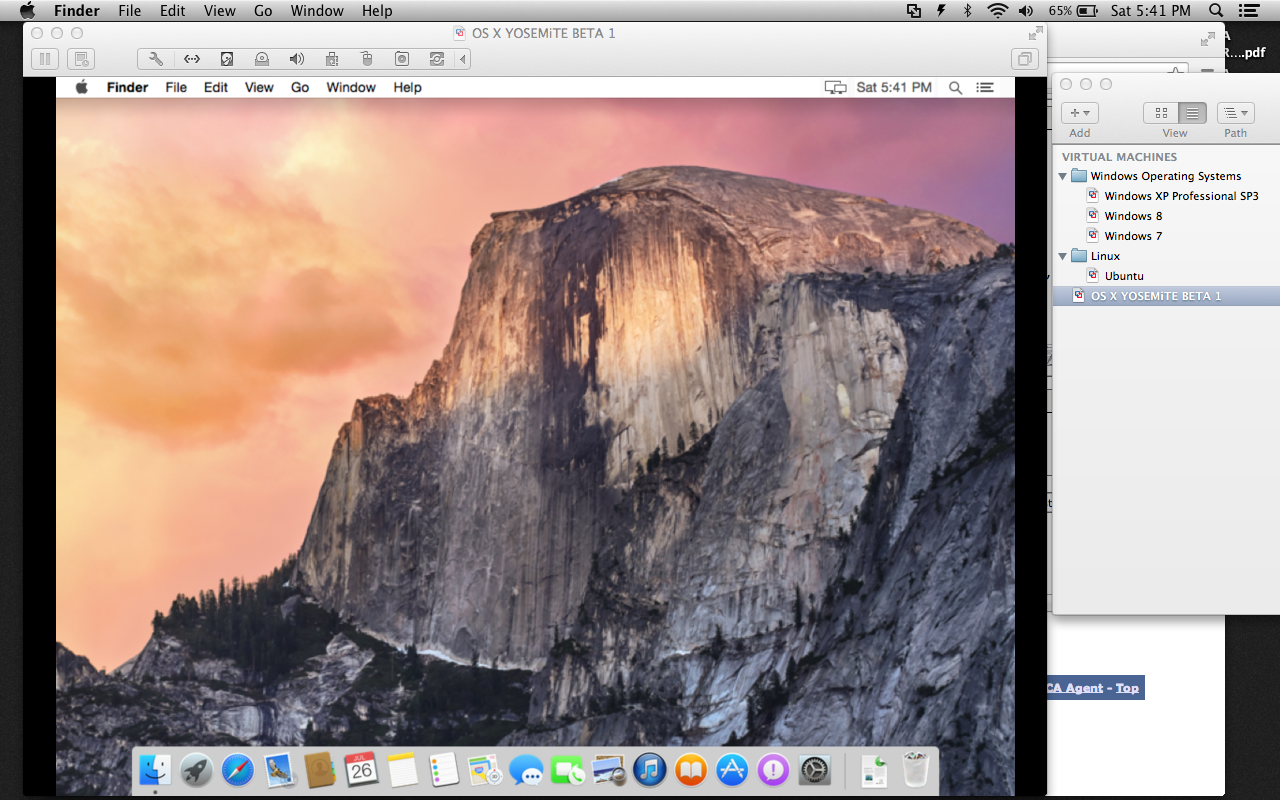Screen dimensions: 1280x800
Task: Click the hard disk device icon
Action: (227, 59)
